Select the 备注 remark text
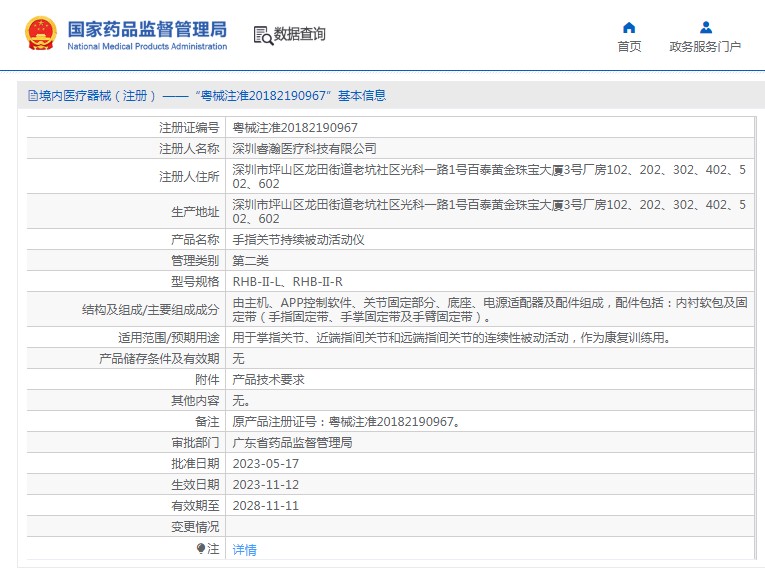 [346, 421]
